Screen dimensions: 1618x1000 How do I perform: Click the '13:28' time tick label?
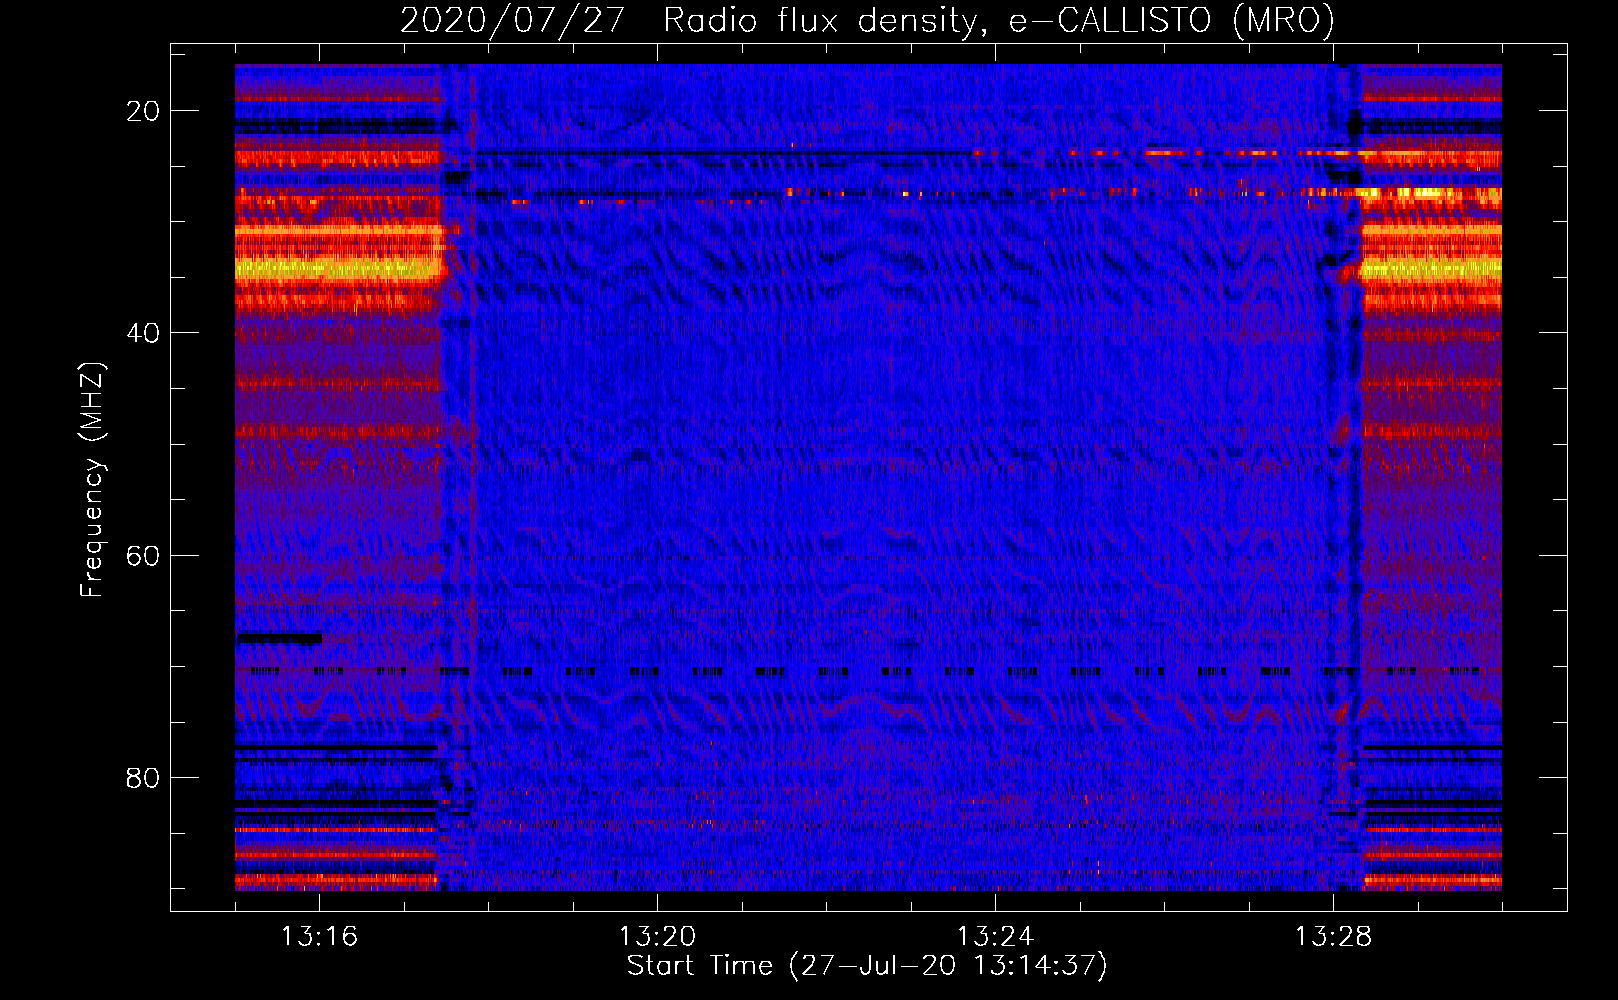click(x=1333, y=936)
